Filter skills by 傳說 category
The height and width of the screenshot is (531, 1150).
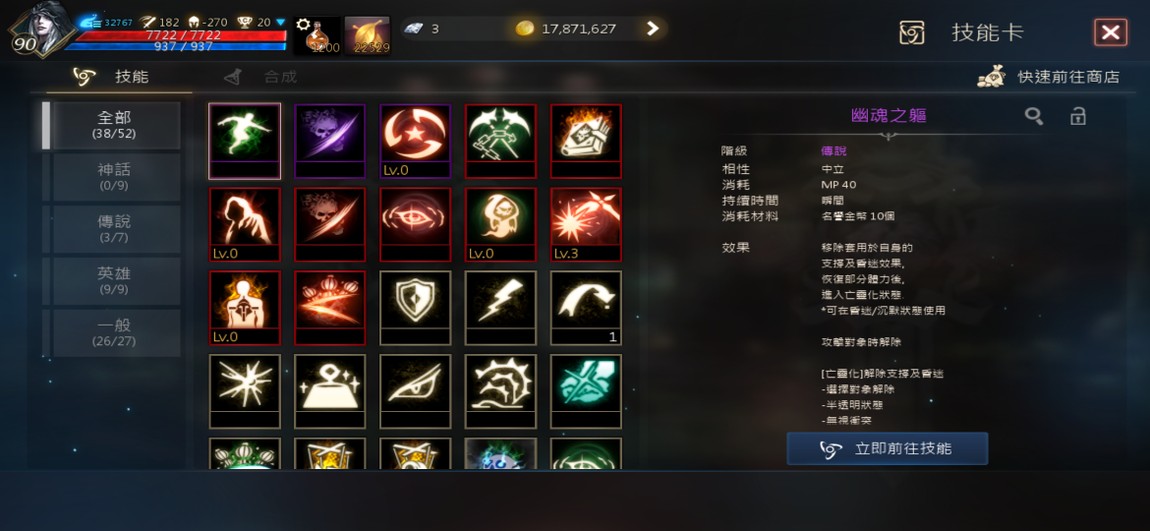point(114,229)
